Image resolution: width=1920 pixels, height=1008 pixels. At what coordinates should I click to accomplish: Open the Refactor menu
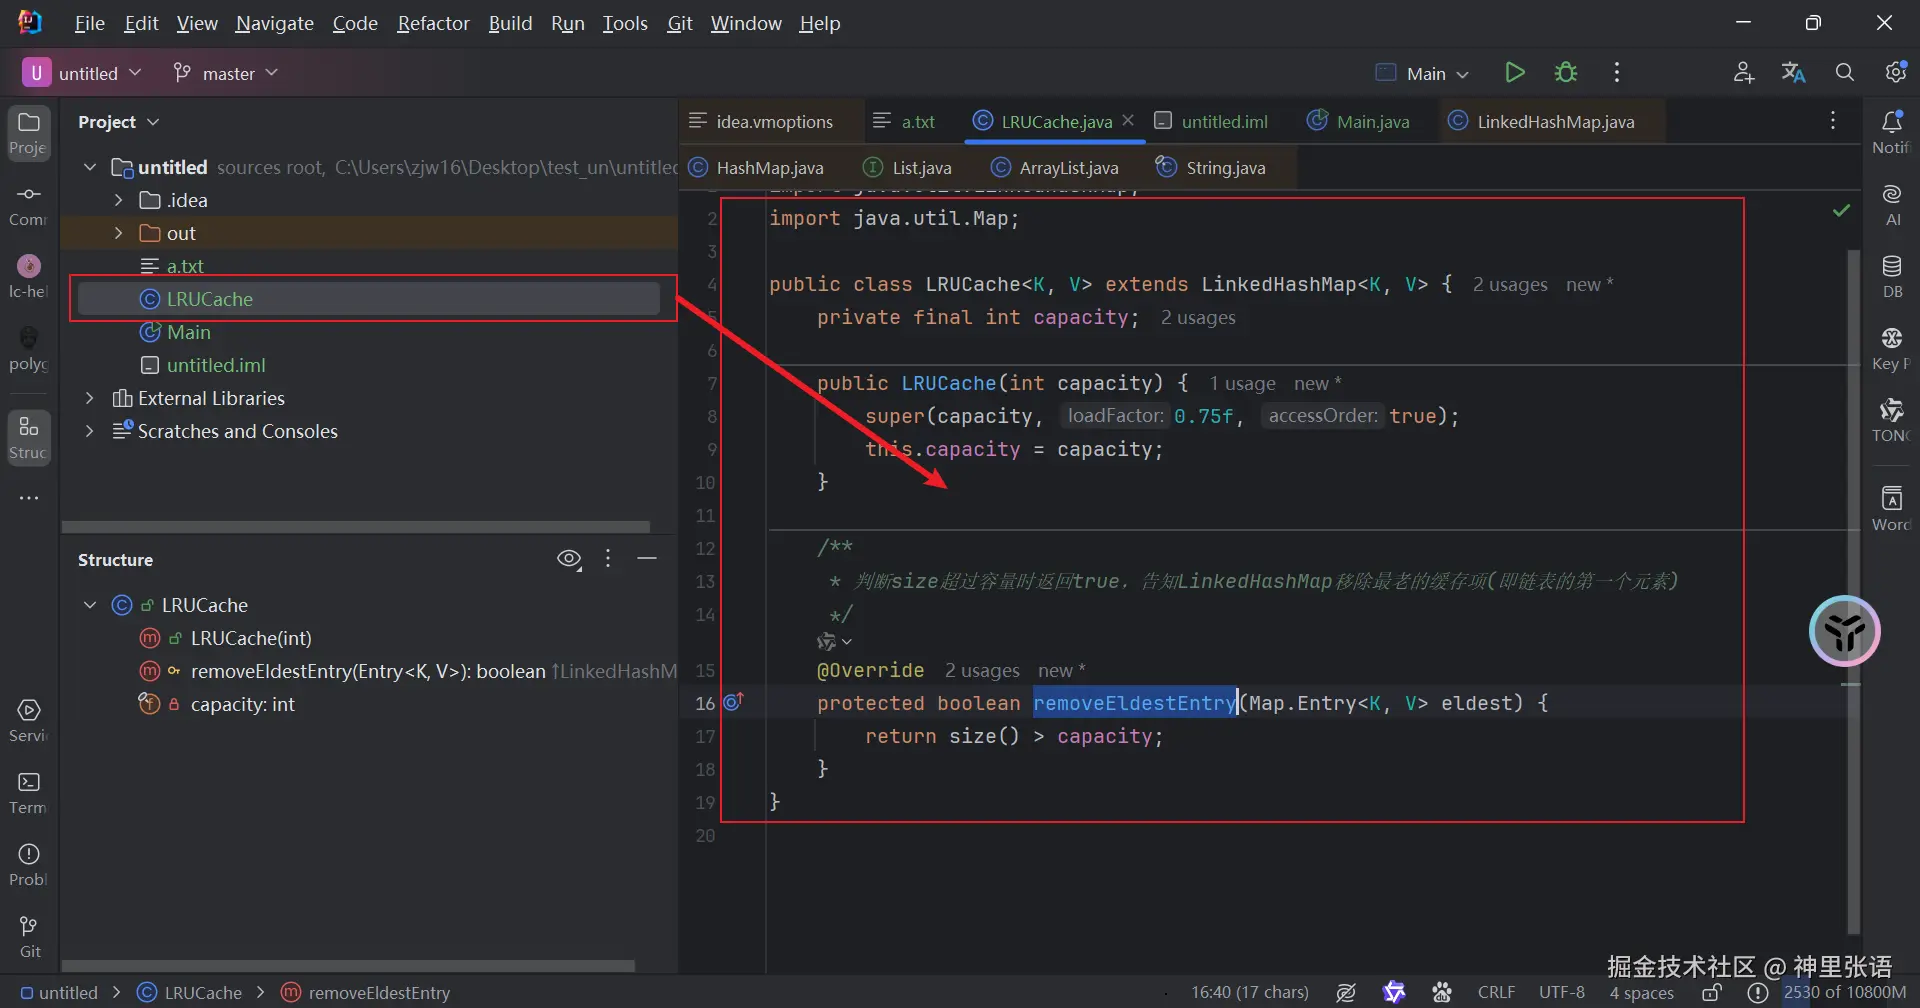coord(432,23)
